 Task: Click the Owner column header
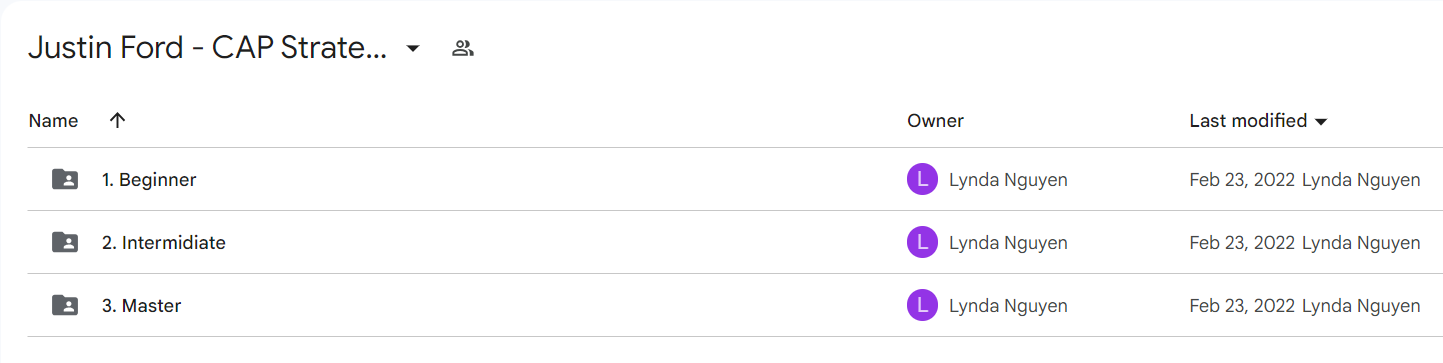[935, 120]
